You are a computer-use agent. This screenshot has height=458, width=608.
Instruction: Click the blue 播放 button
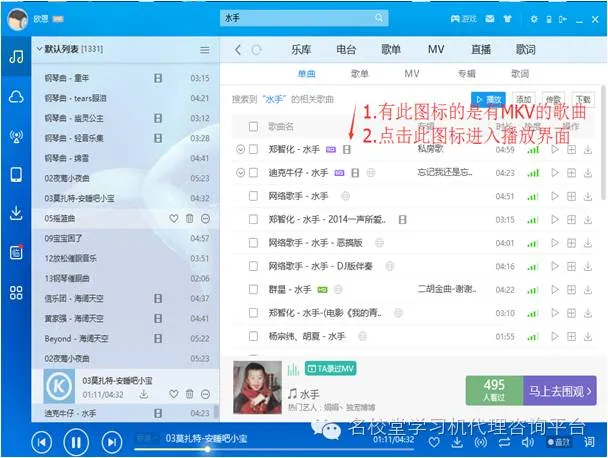[489, 99]
